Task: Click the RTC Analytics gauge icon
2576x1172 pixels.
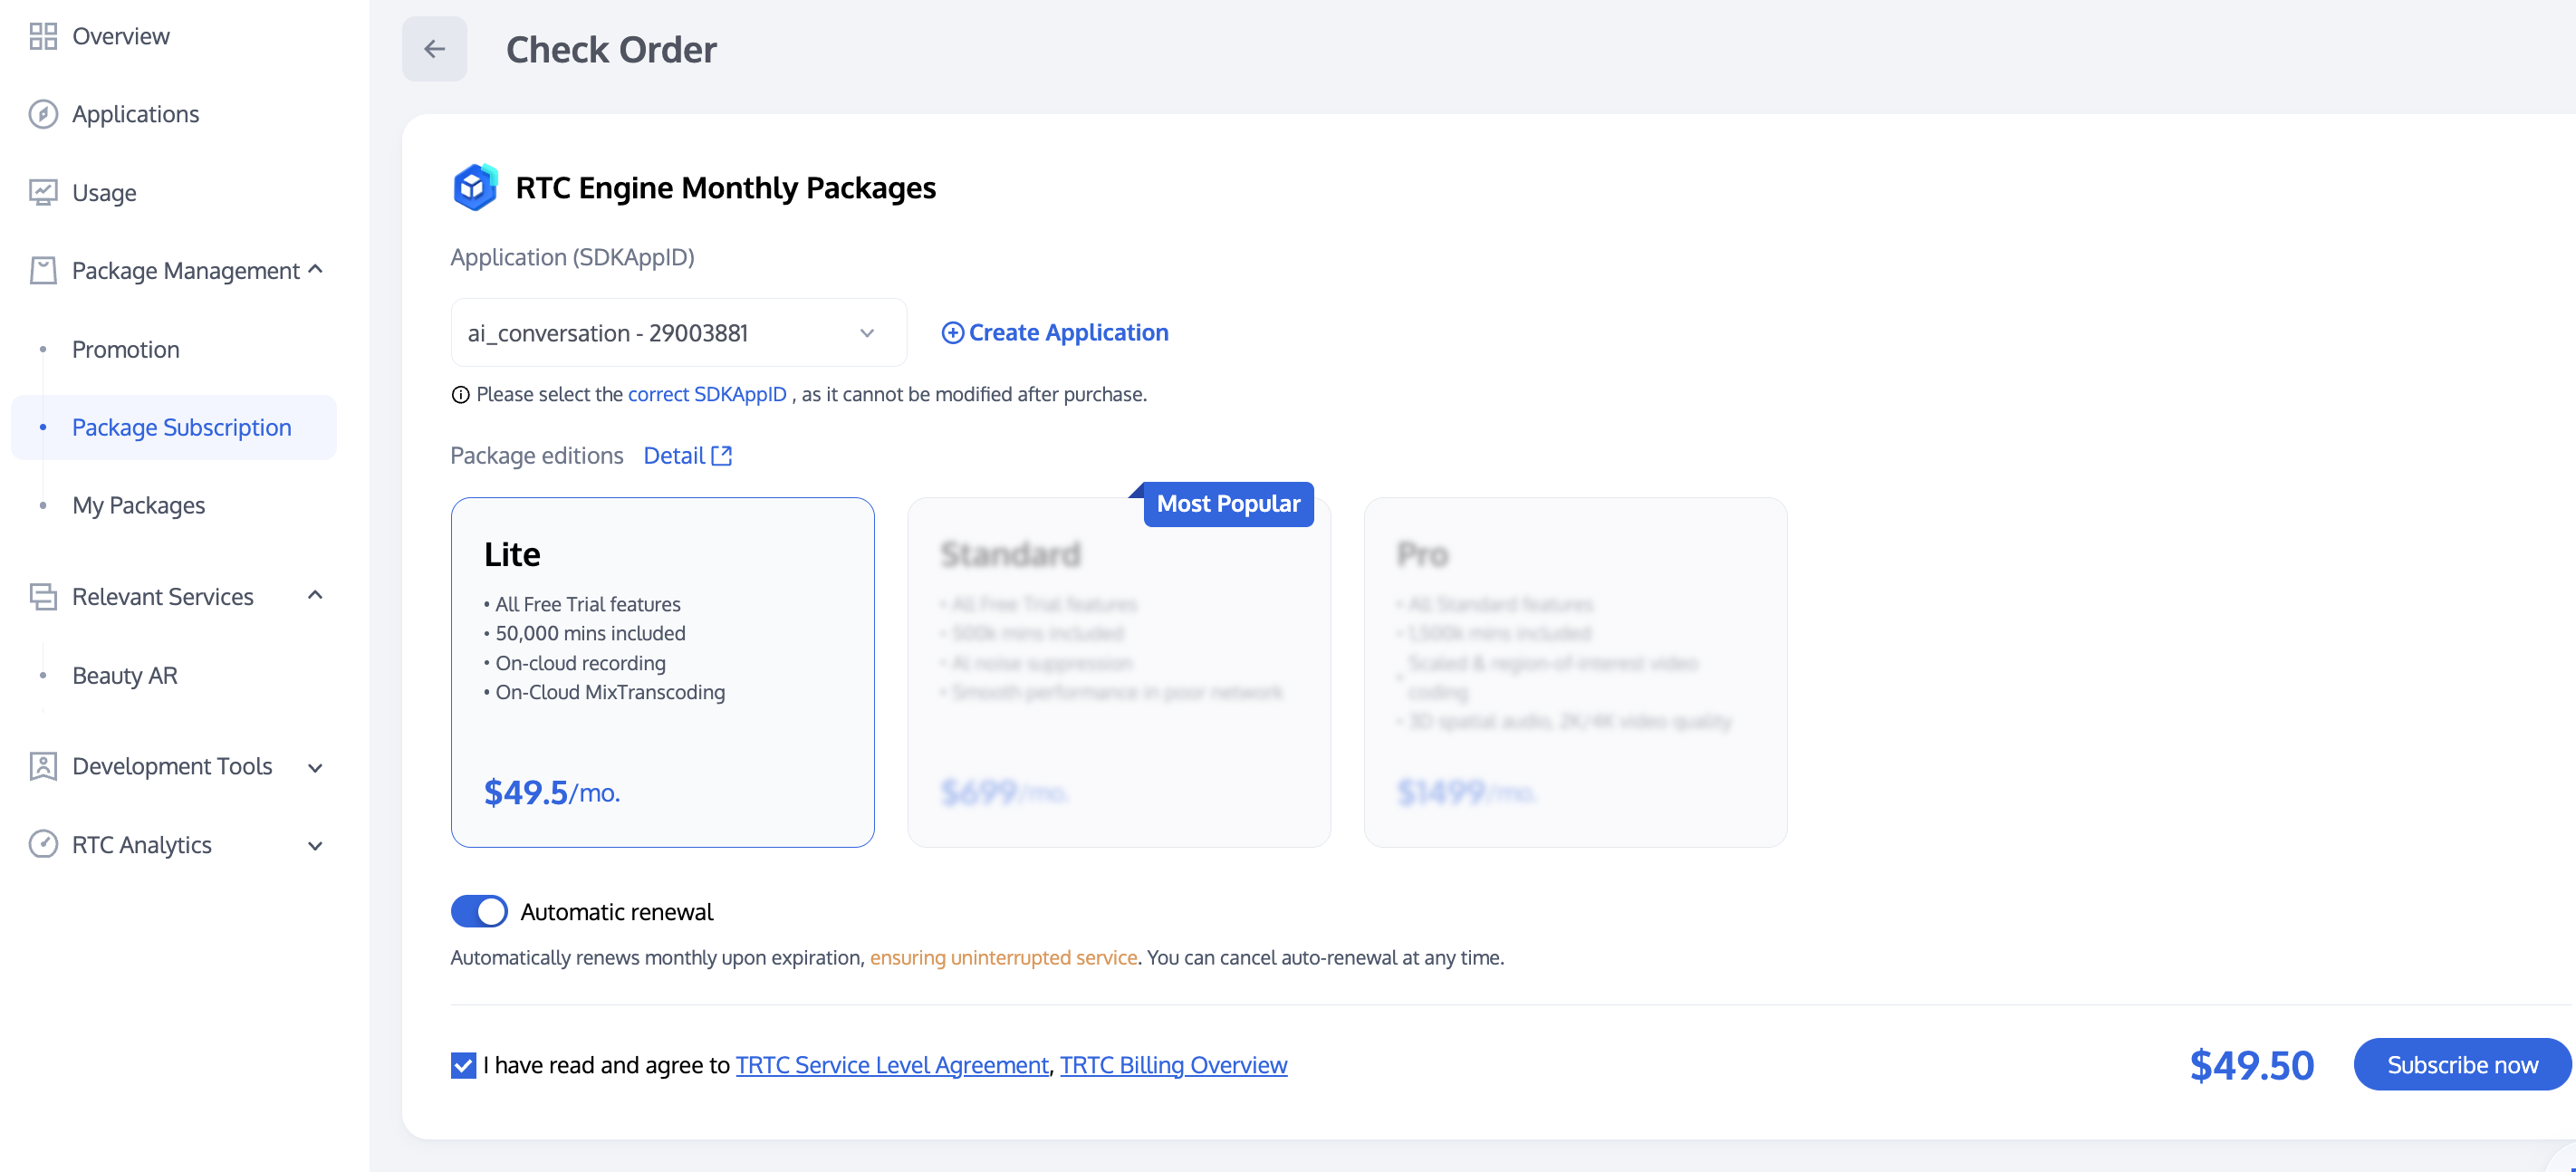Action: (x=43, y=844)
